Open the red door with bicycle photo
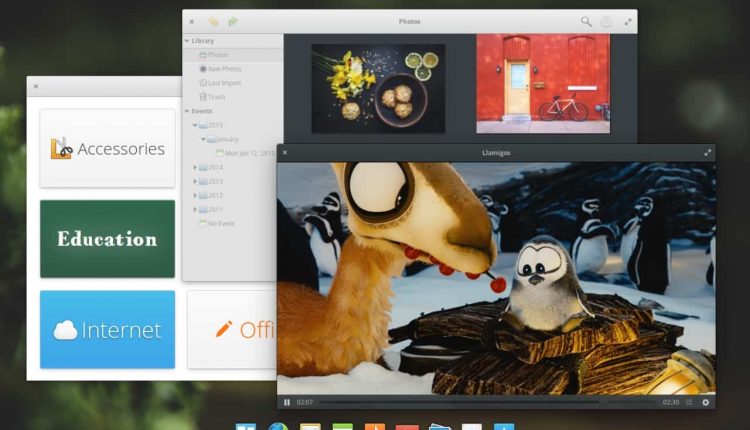 click(x=543, y=84)
